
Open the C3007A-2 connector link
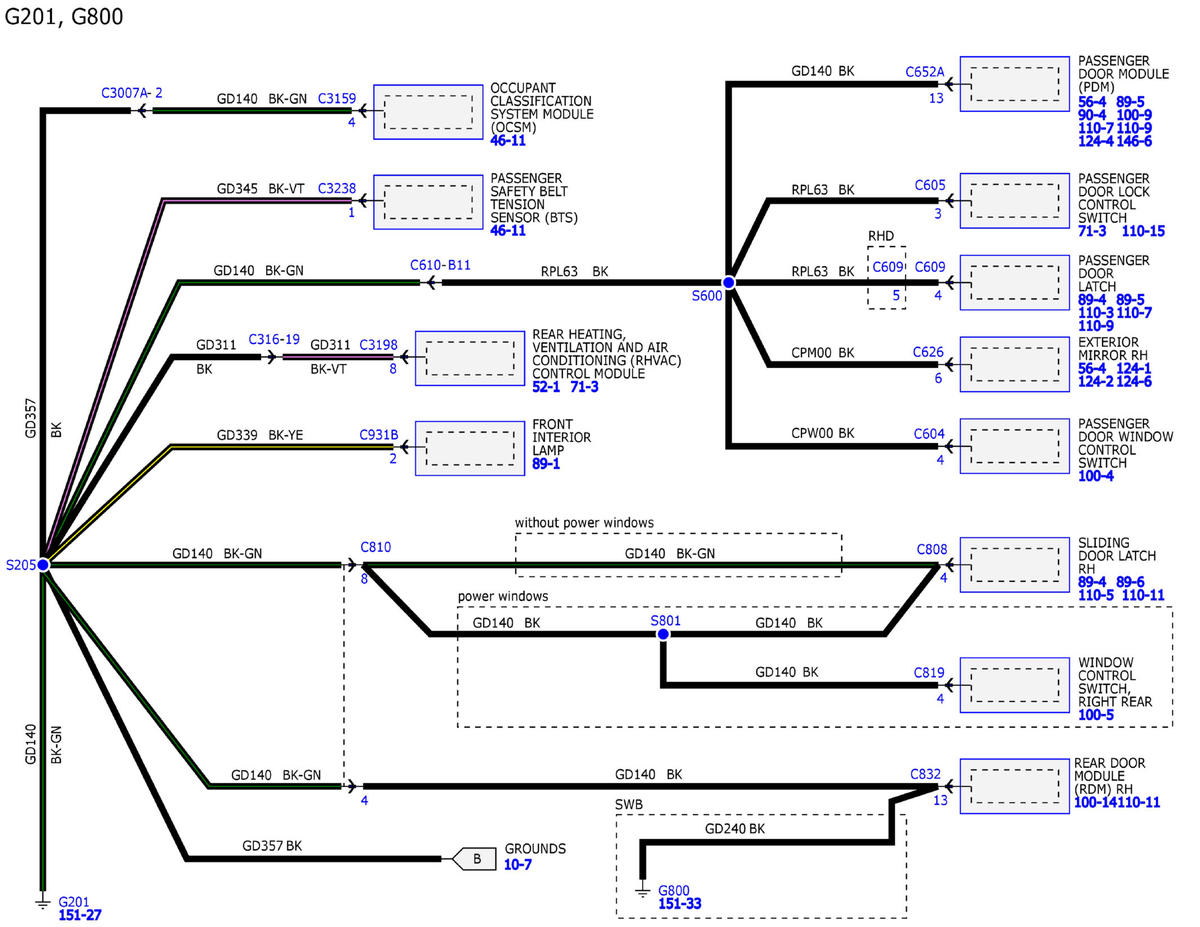pos(132,92)
